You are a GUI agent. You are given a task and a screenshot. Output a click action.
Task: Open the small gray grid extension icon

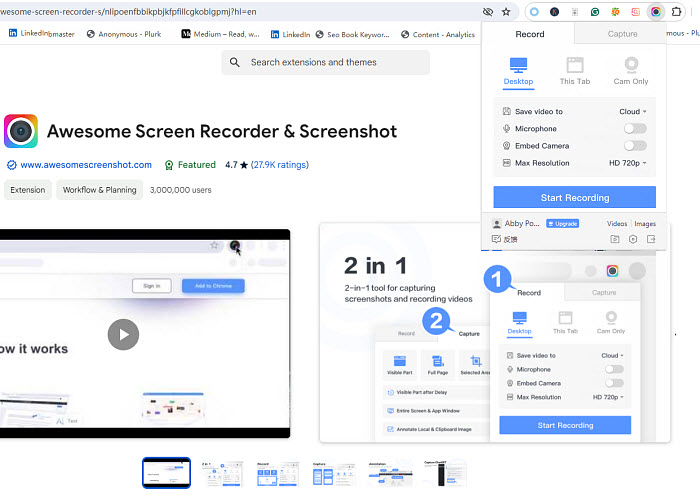pyautogui.click(x=575, y=12)
